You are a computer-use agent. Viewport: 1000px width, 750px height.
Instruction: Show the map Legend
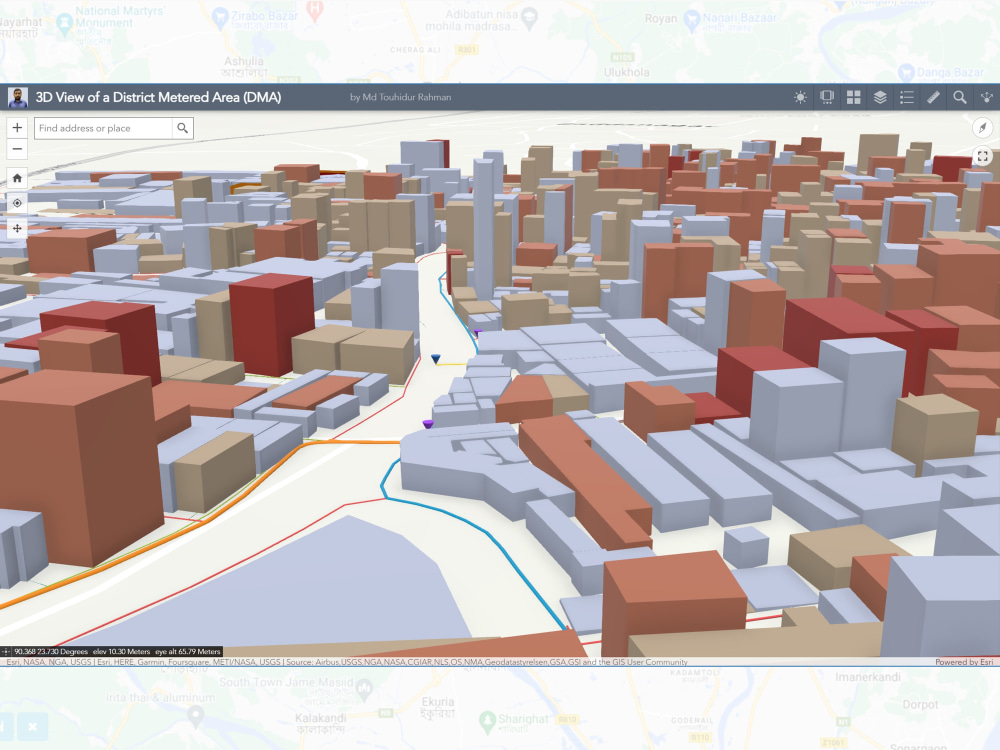pos(906,97)
